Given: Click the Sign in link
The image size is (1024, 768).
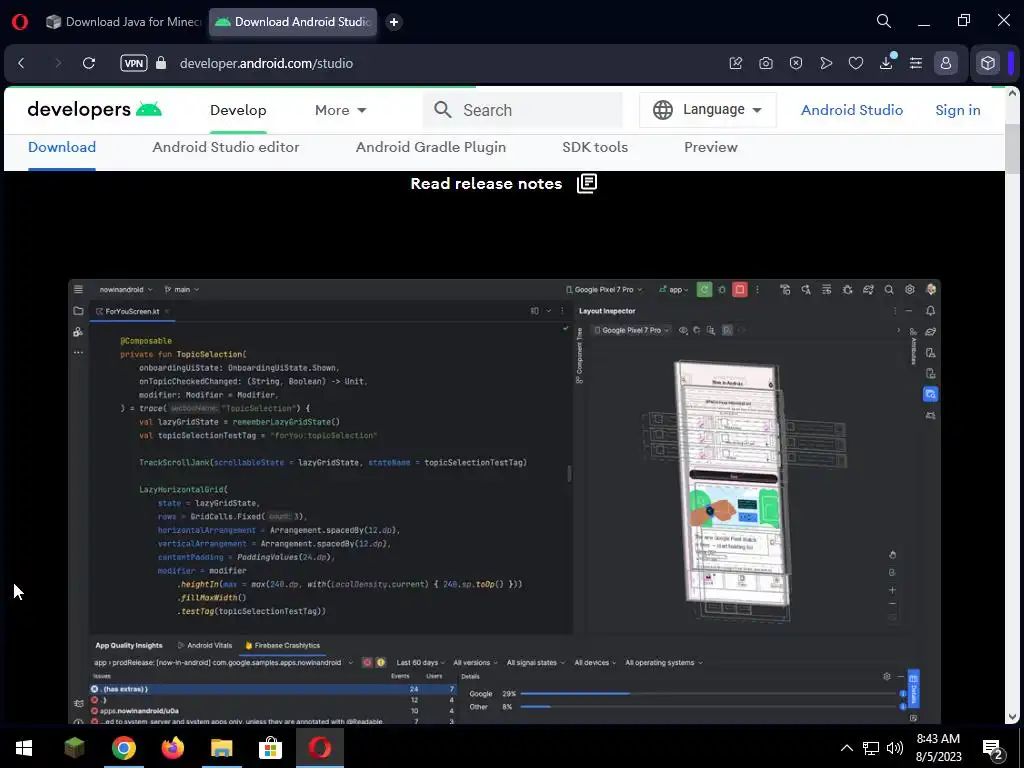Looking at the screenshot, I should click(958, 110).
